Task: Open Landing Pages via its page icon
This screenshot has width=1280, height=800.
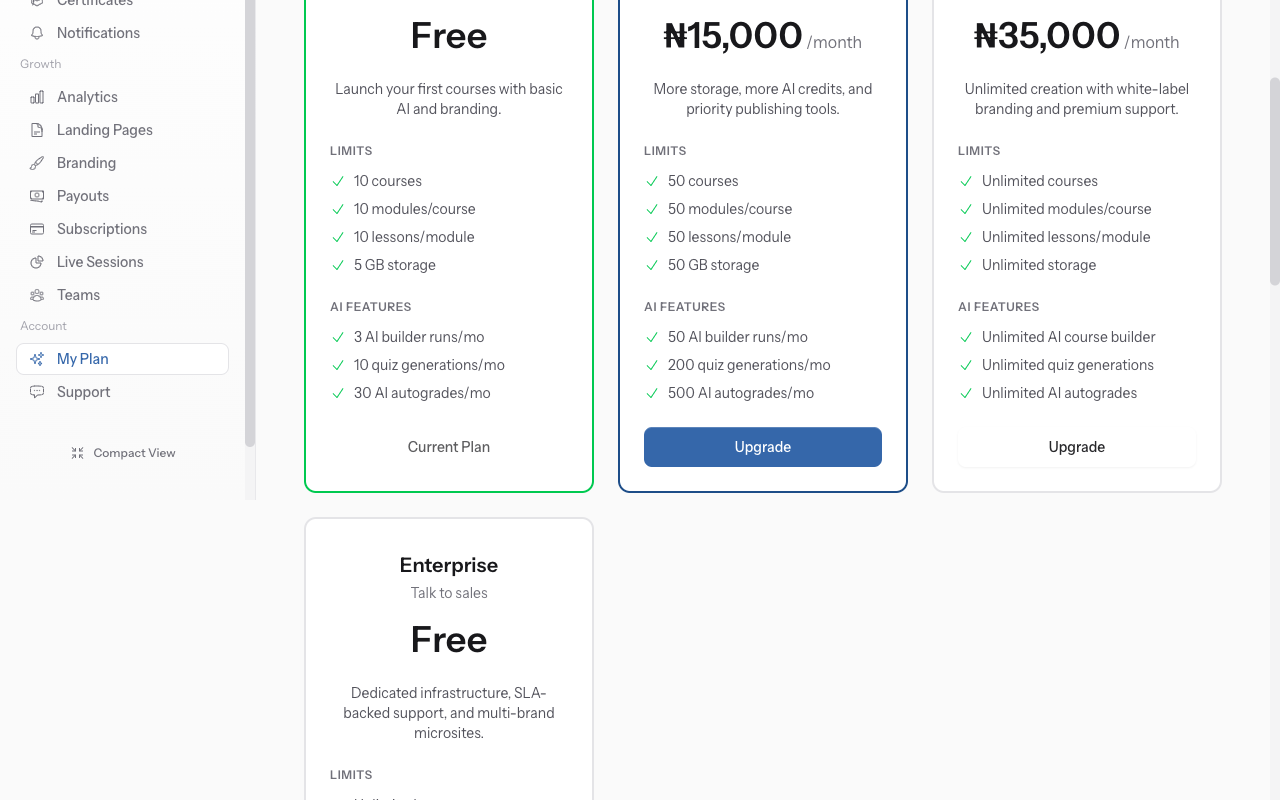Action: (37, 129)
